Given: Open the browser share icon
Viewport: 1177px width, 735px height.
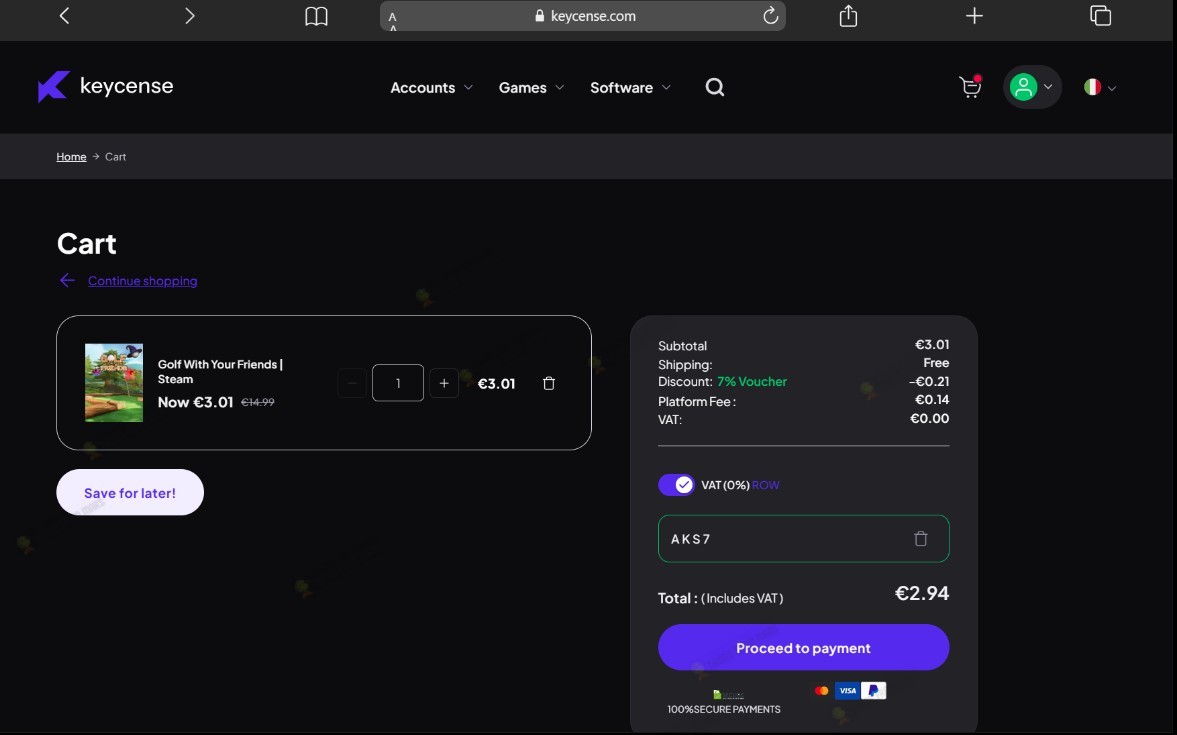Looking at the screenshot, I should (848, 16).
